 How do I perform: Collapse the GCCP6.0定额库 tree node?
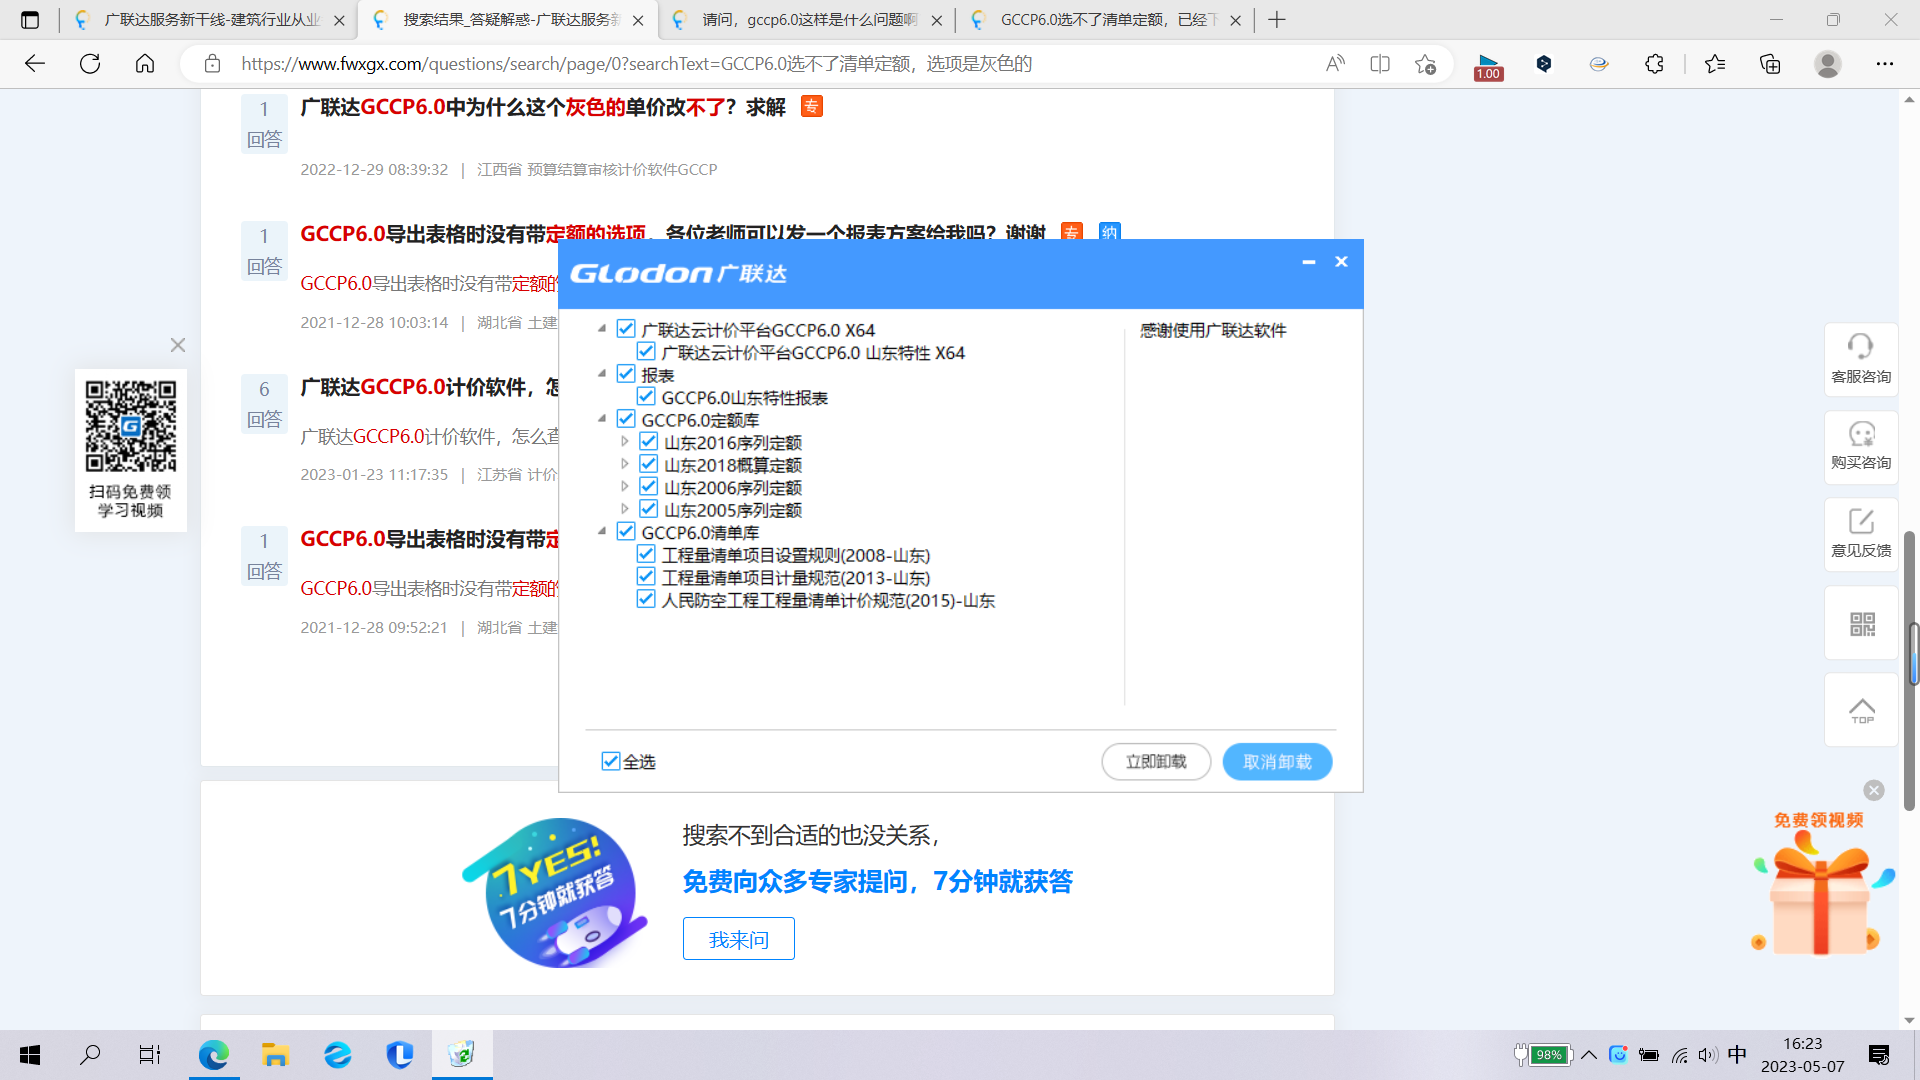tap(602, 419)
